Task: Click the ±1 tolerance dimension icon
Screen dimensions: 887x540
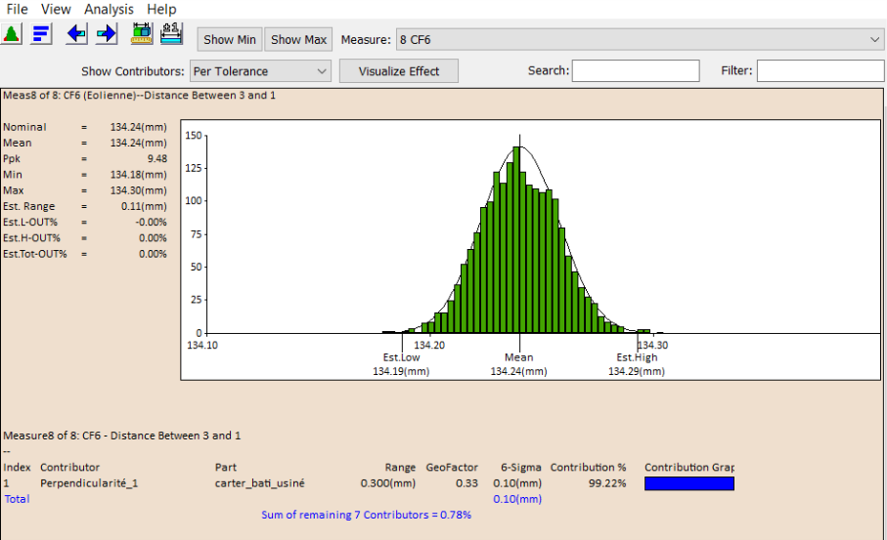Action: pyautogui.click(x=171, y=34)
